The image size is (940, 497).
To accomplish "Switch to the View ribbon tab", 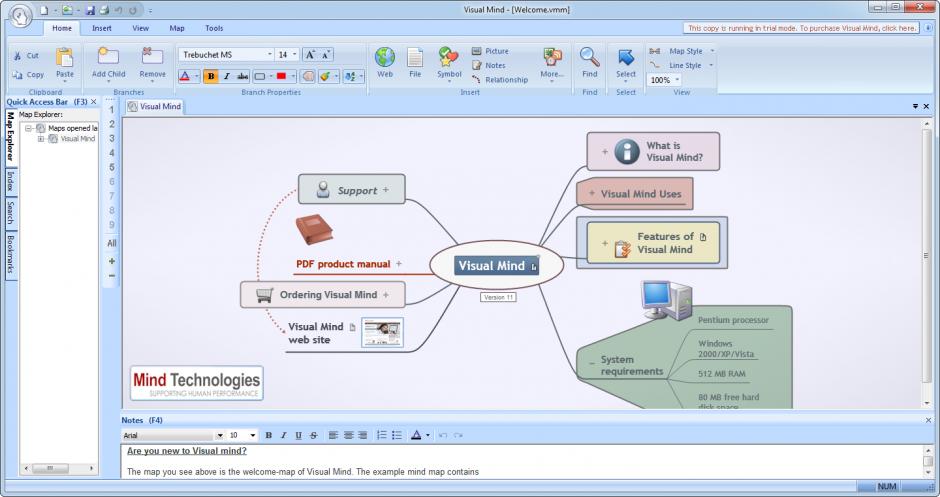I will tap(141, 28).
